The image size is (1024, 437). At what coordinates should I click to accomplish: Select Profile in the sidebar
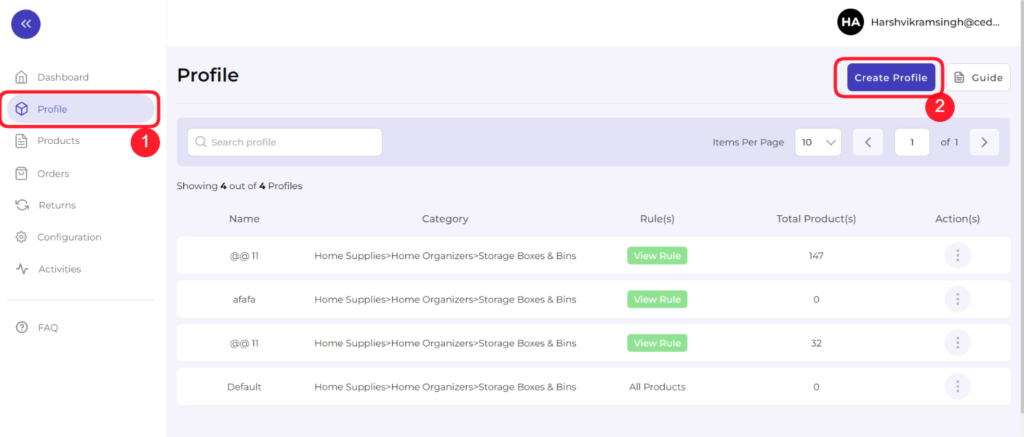pos(81,109)
